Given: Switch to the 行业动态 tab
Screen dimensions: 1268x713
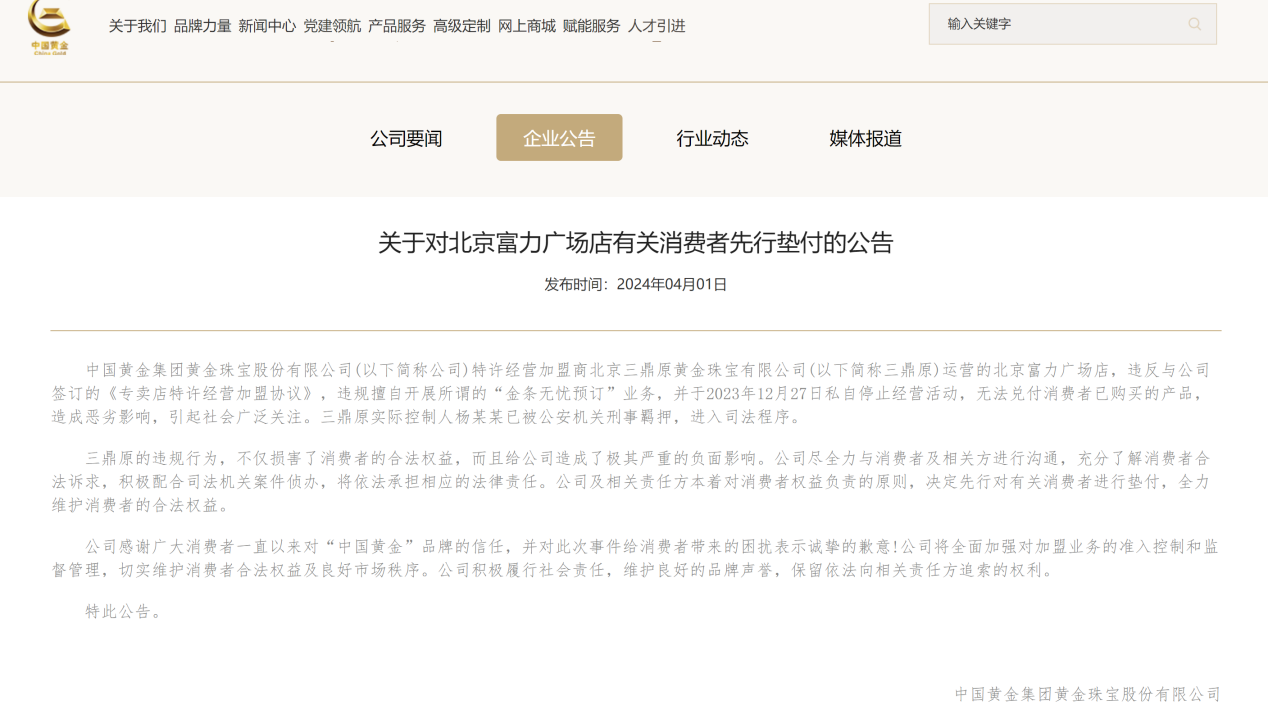Looking at the screenshot, I should coord(712,138).
